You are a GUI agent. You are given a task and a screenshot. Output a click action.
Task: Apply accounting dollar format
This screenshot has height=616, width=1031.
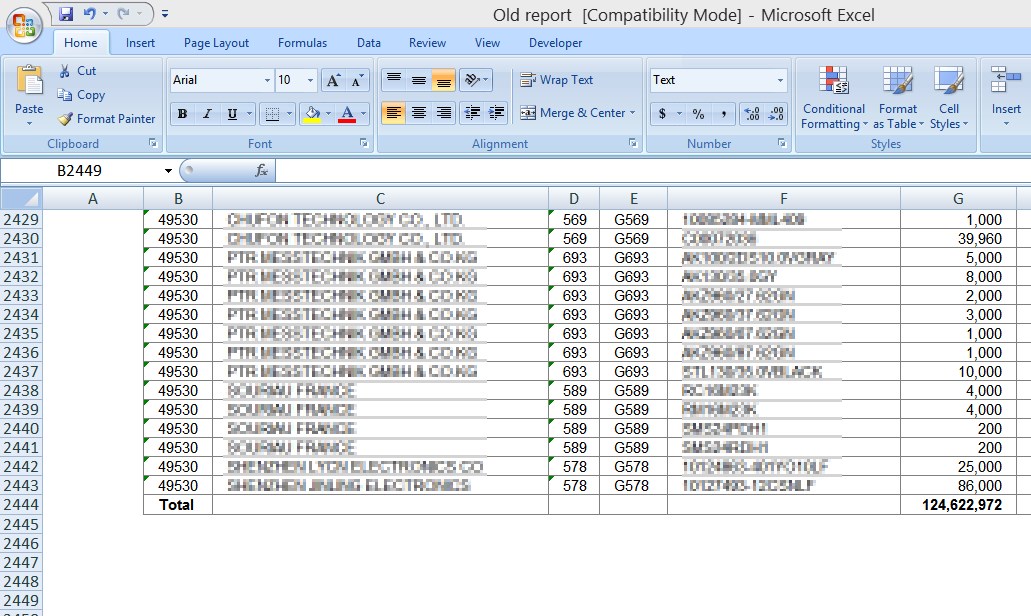tap(662, 114)
